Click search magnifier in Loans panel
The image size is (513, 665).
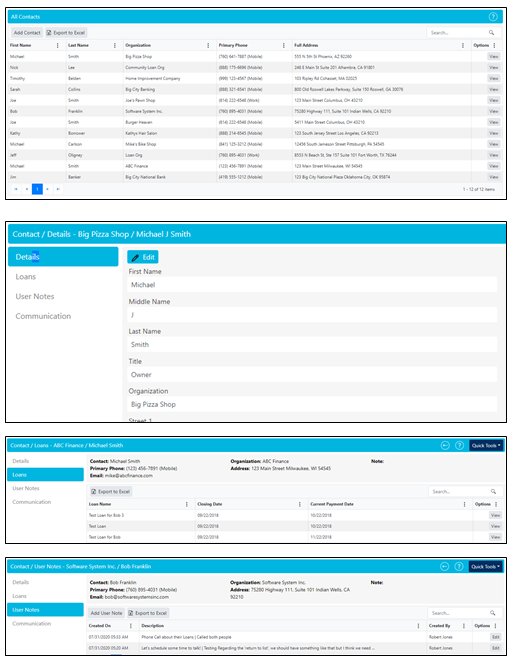coord(493,492)
